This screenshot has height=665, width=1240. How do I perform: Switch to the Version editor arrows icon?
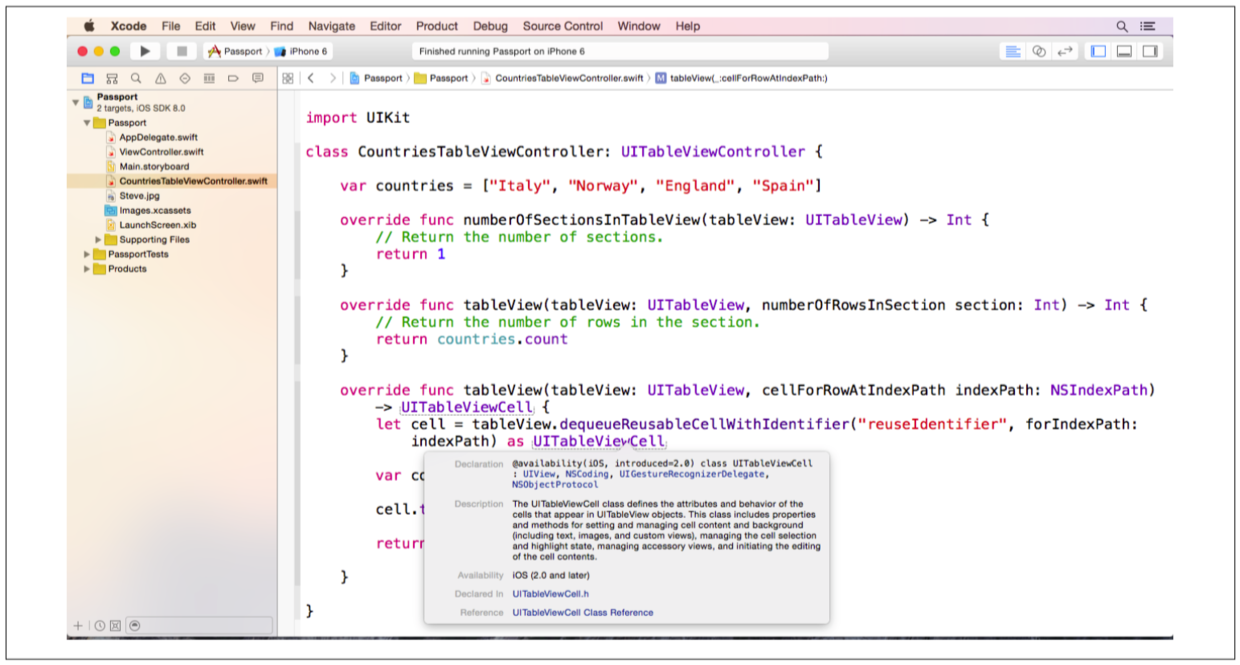1065,51
